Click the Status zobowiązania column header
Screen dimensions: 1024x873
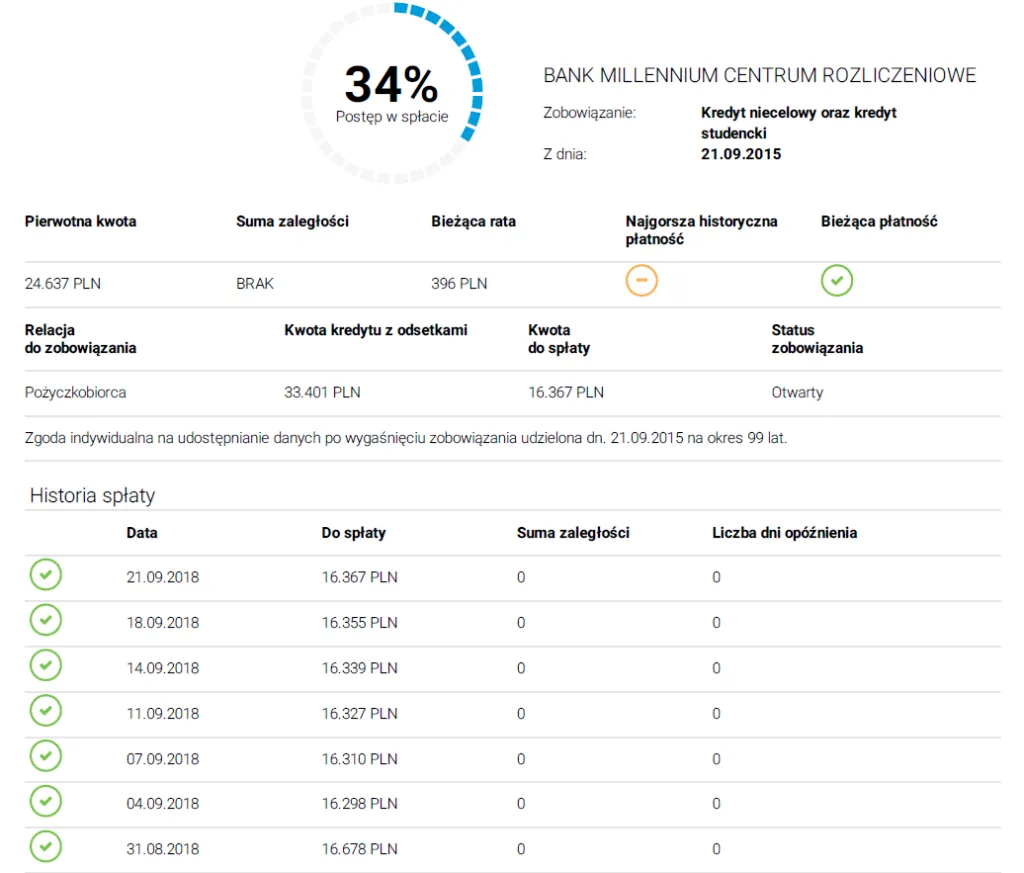coord(817,339)
